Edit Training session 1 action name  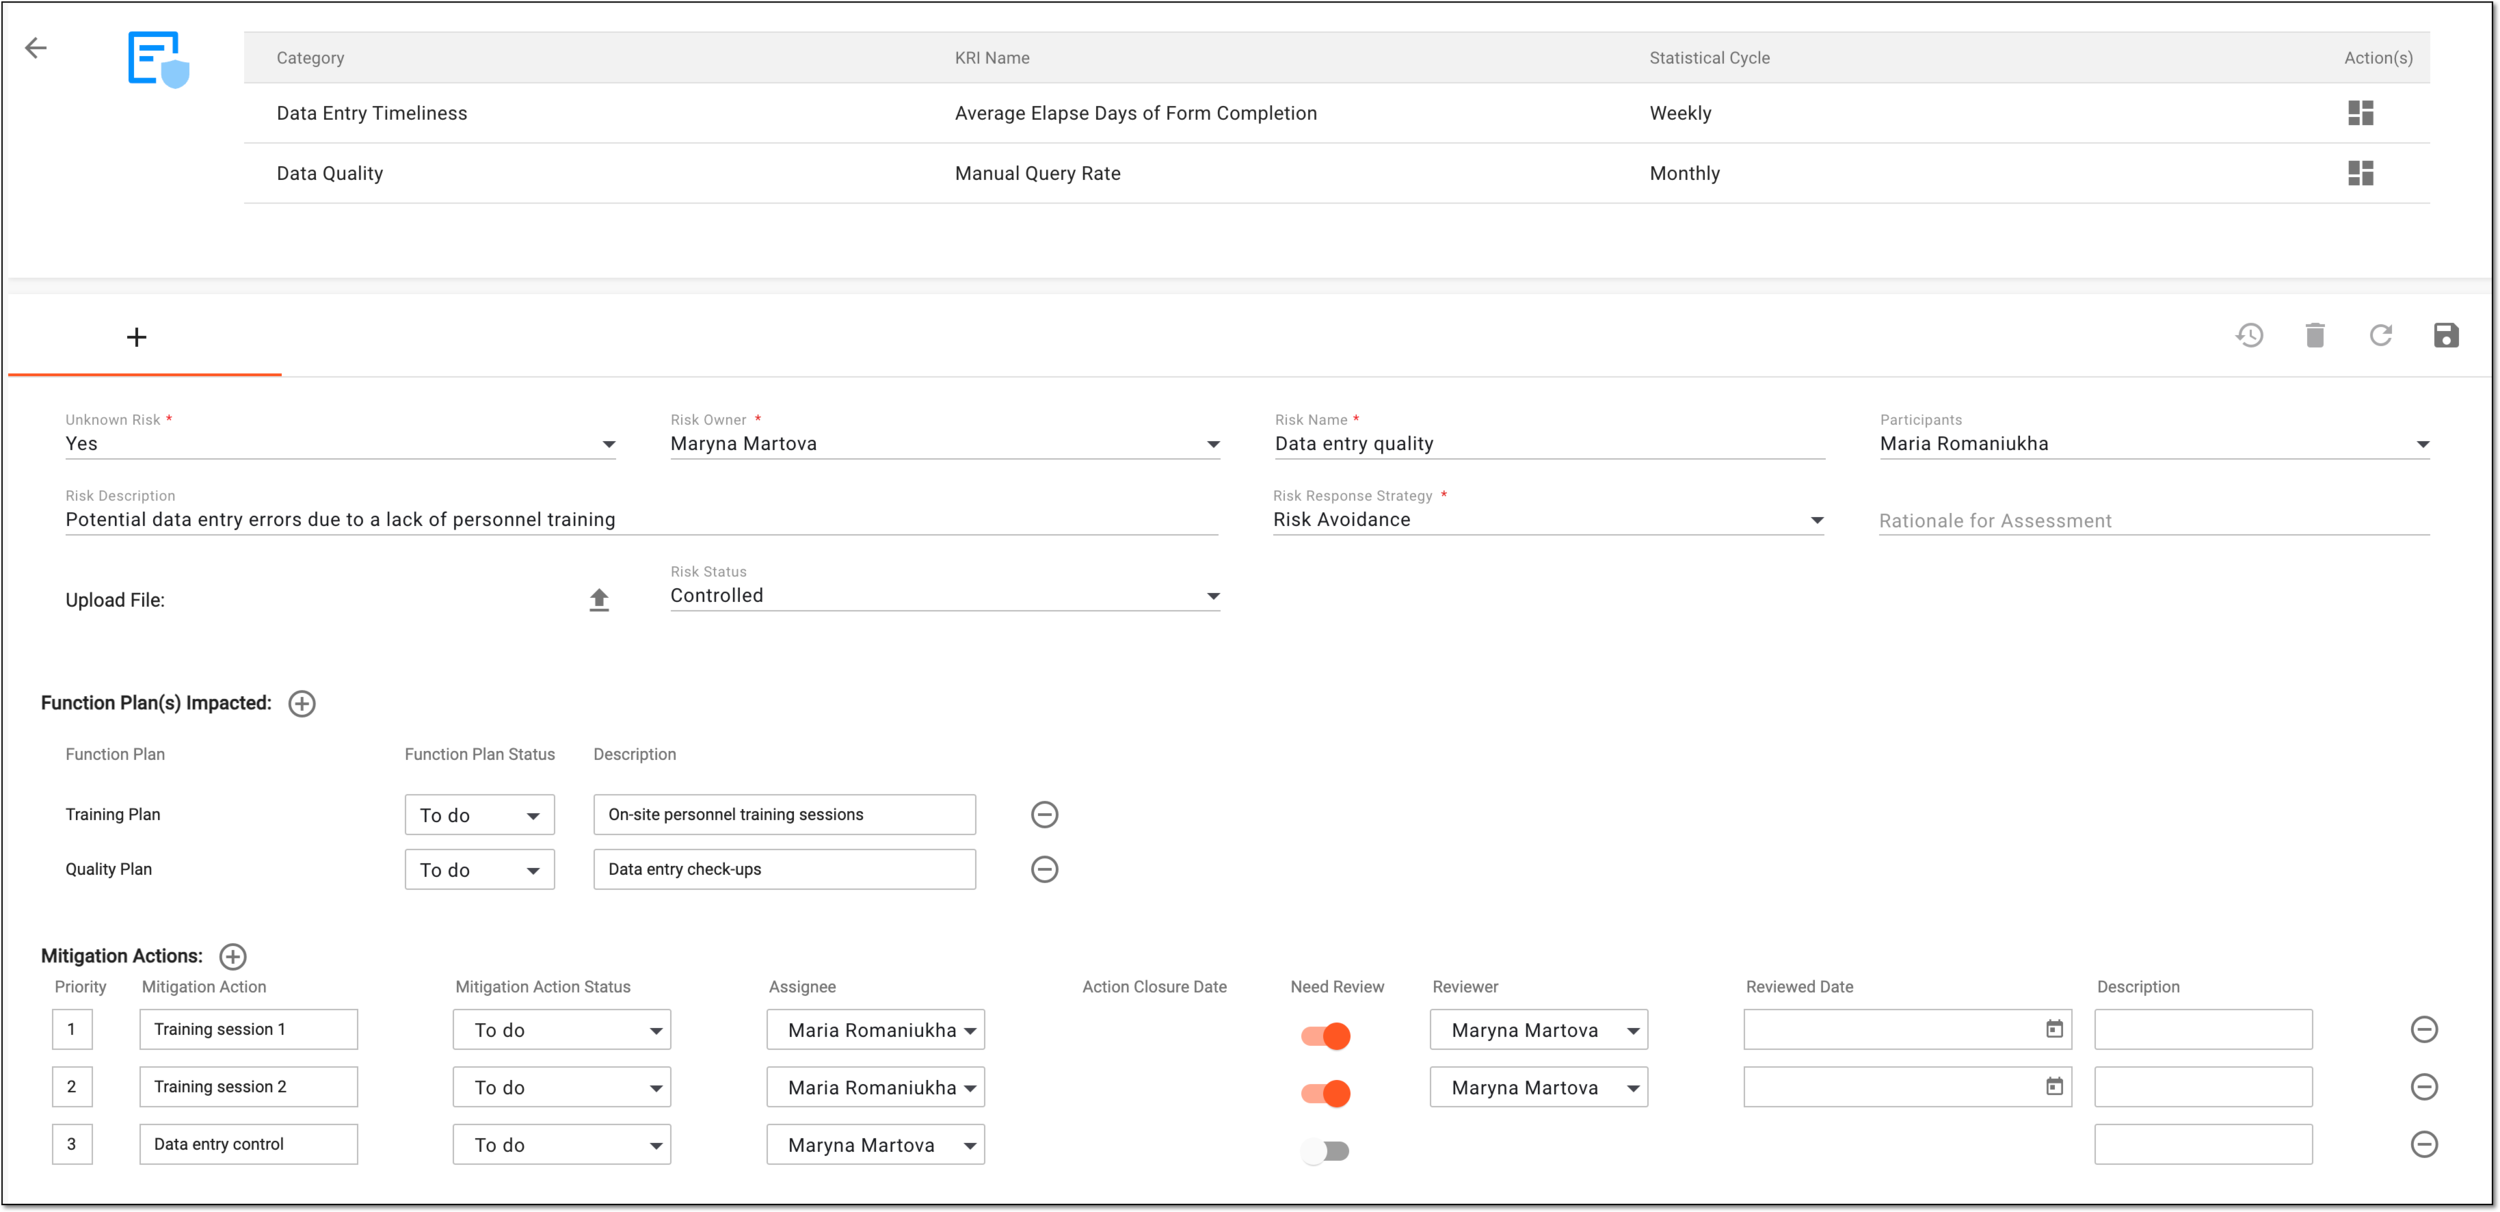tap(249, 1030)
